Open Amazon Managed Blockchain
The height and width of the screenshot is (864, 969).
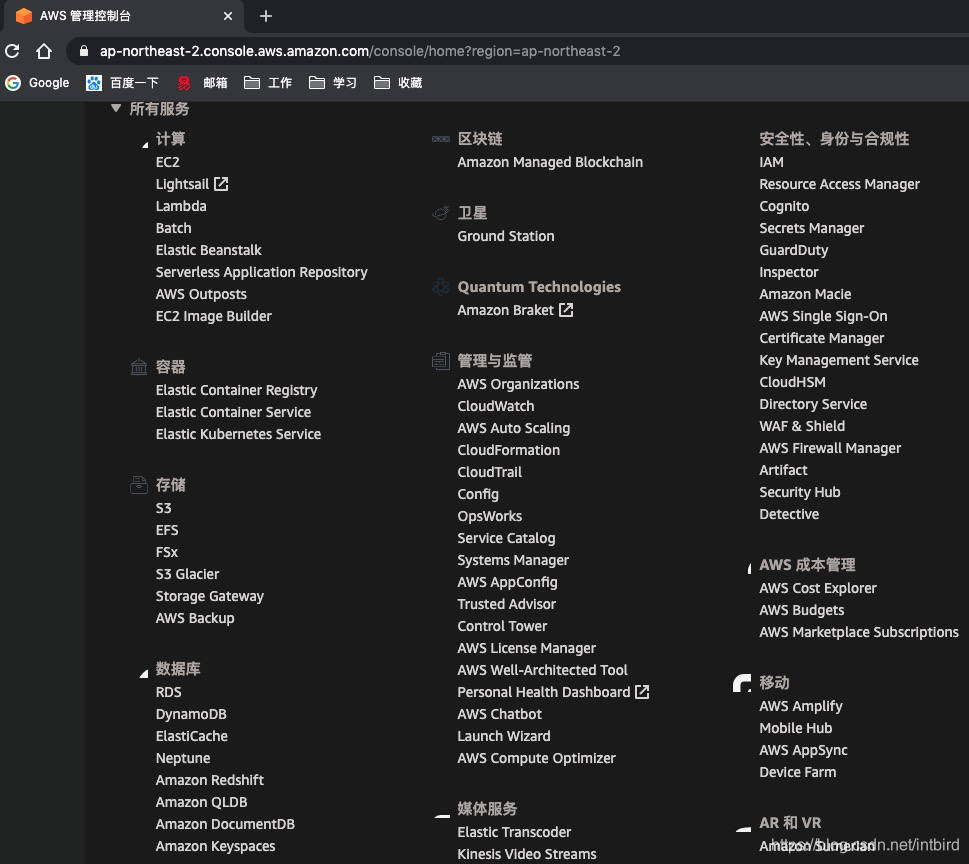(550, 162)
